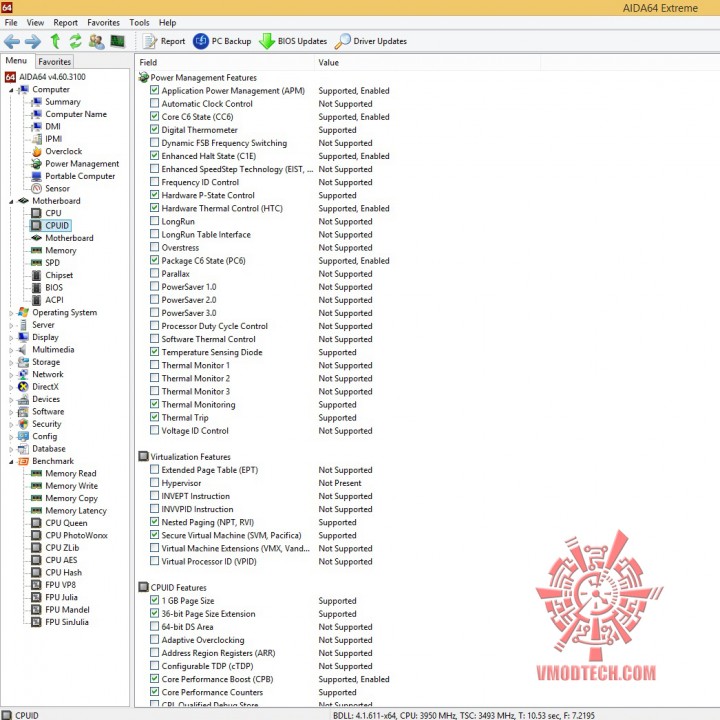
Task: Select the Overclock flame icon item
Action: click(57, 151)
